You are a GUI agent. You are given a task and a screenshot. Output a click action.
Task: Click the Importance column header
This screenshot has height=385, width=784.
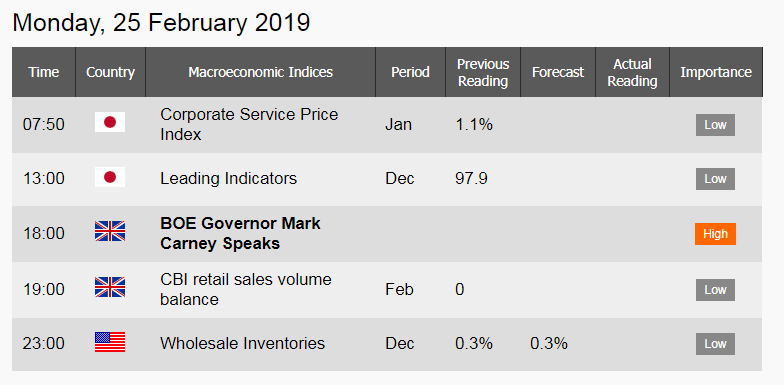click(716, 72)
